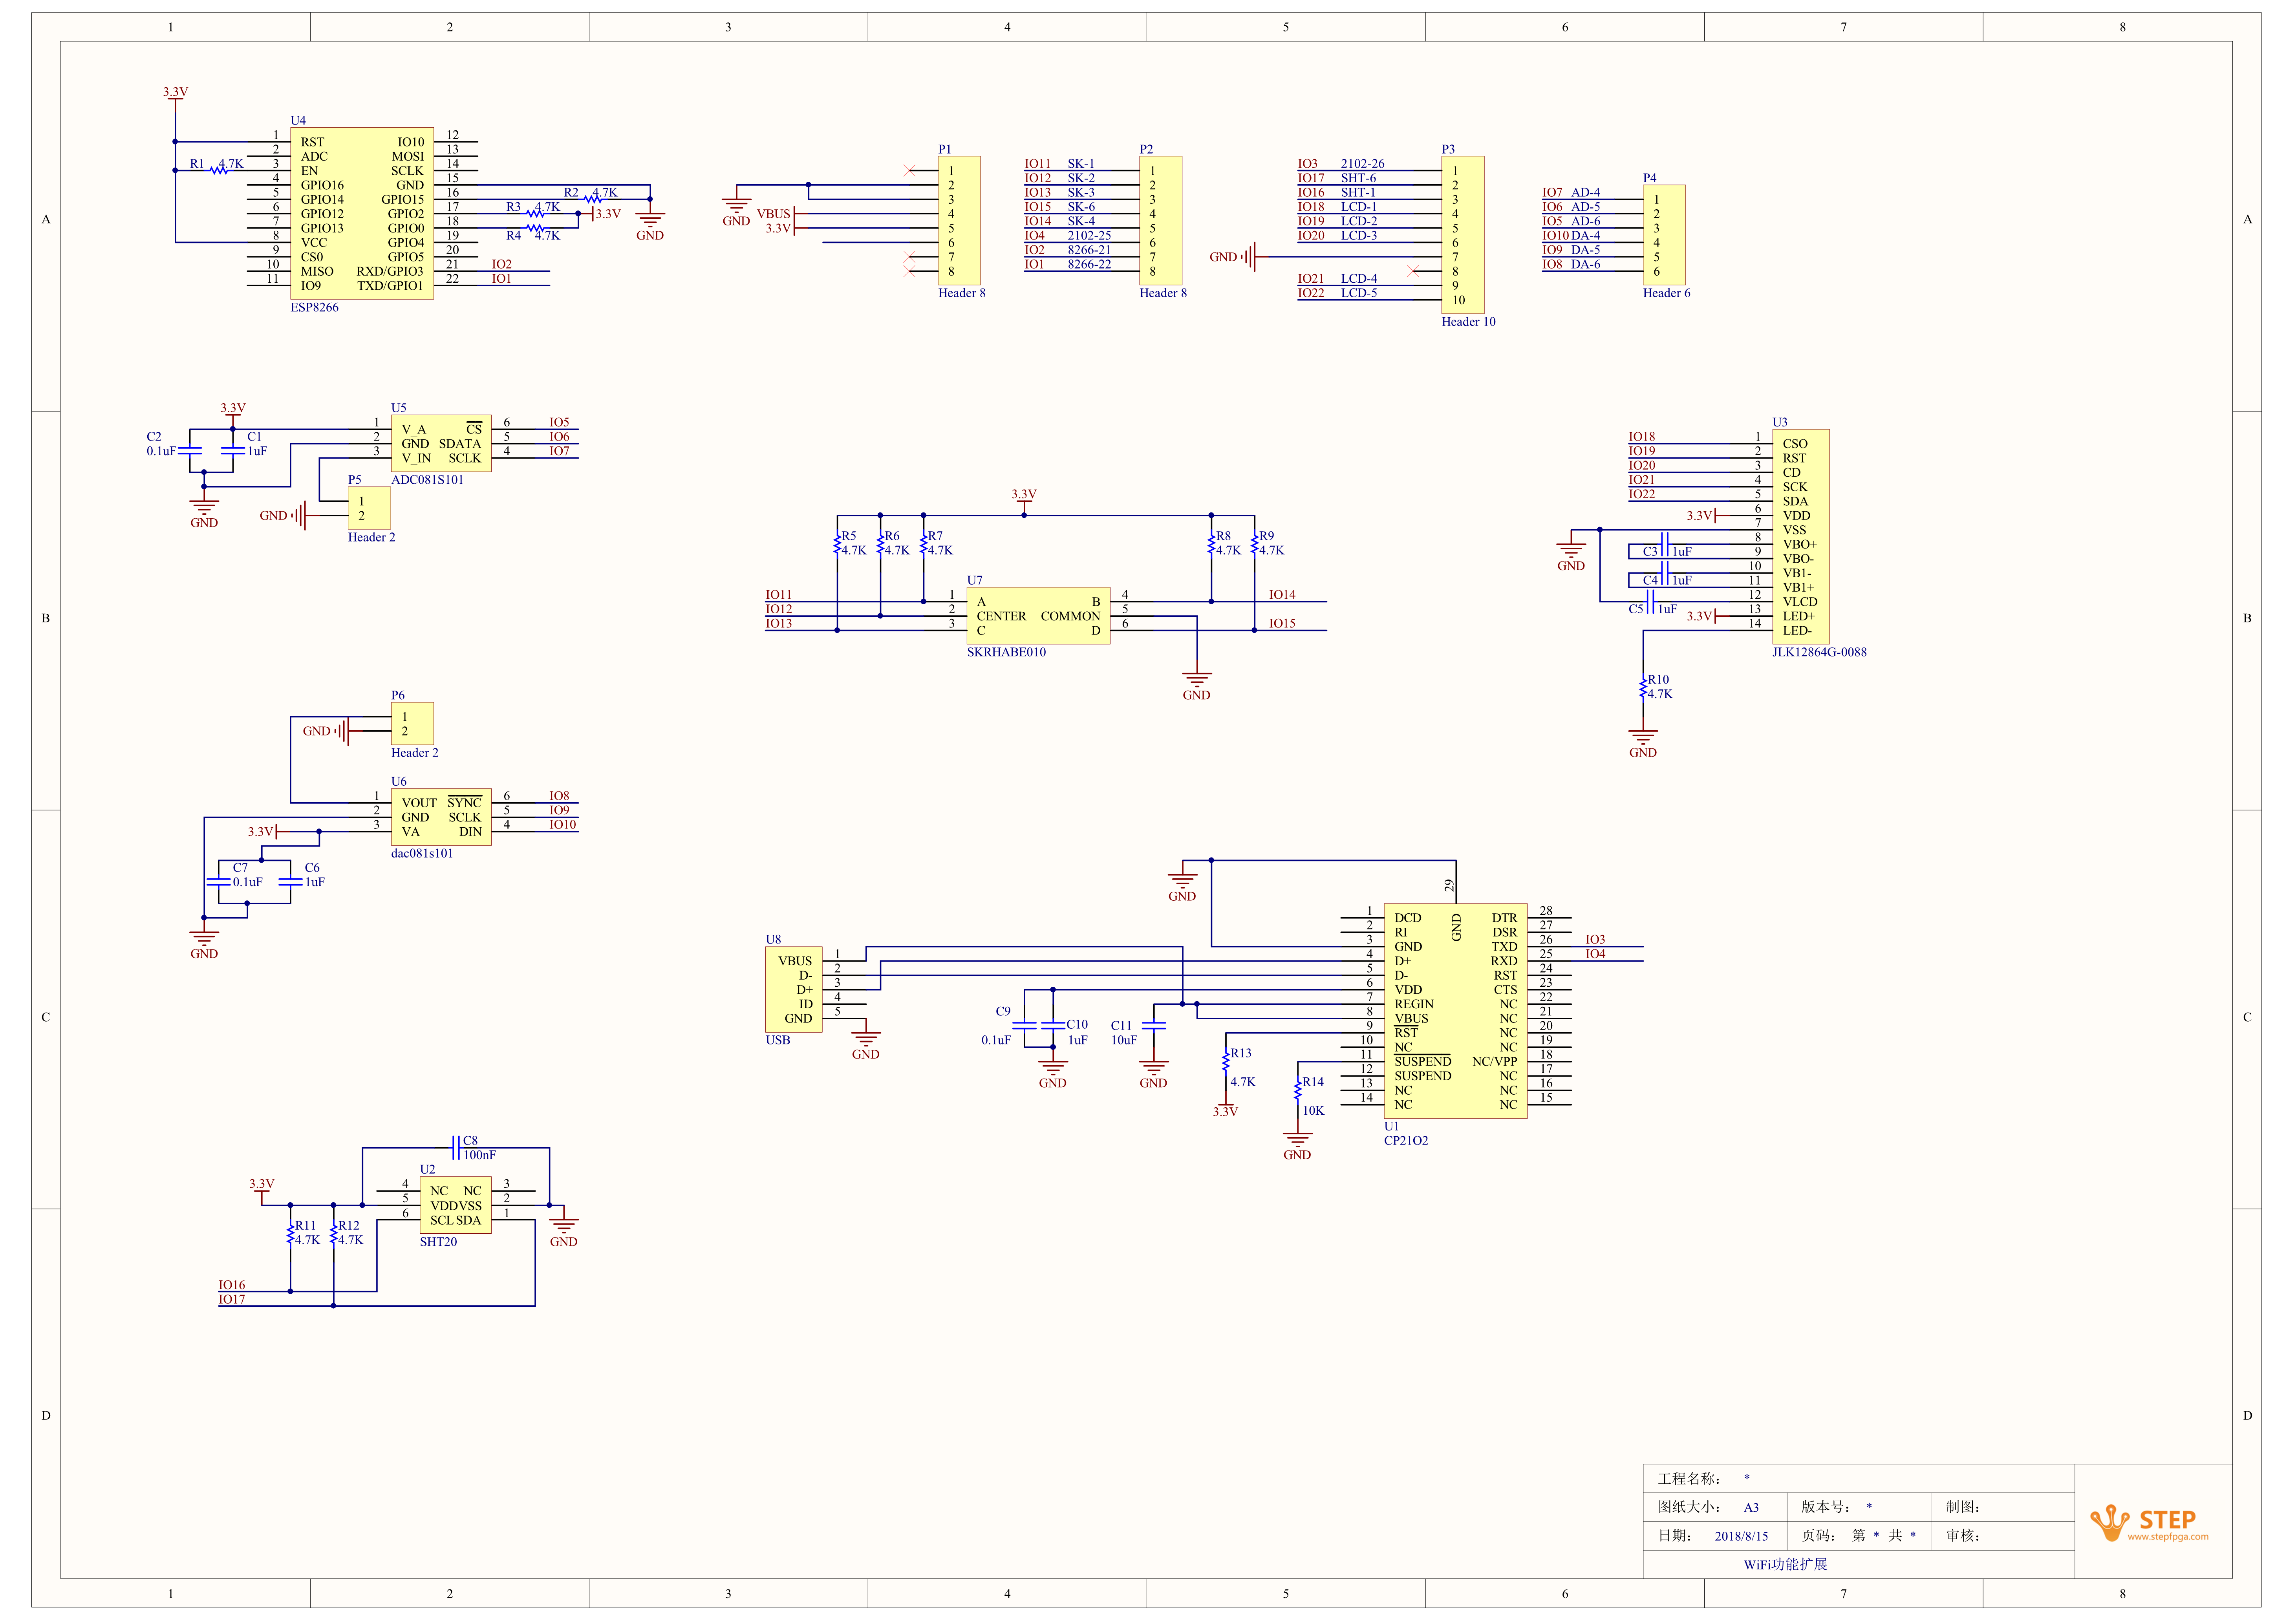2296x1622 pixels.
Task: Select the dac081s101 U6 component body
Action: [440, 817]
